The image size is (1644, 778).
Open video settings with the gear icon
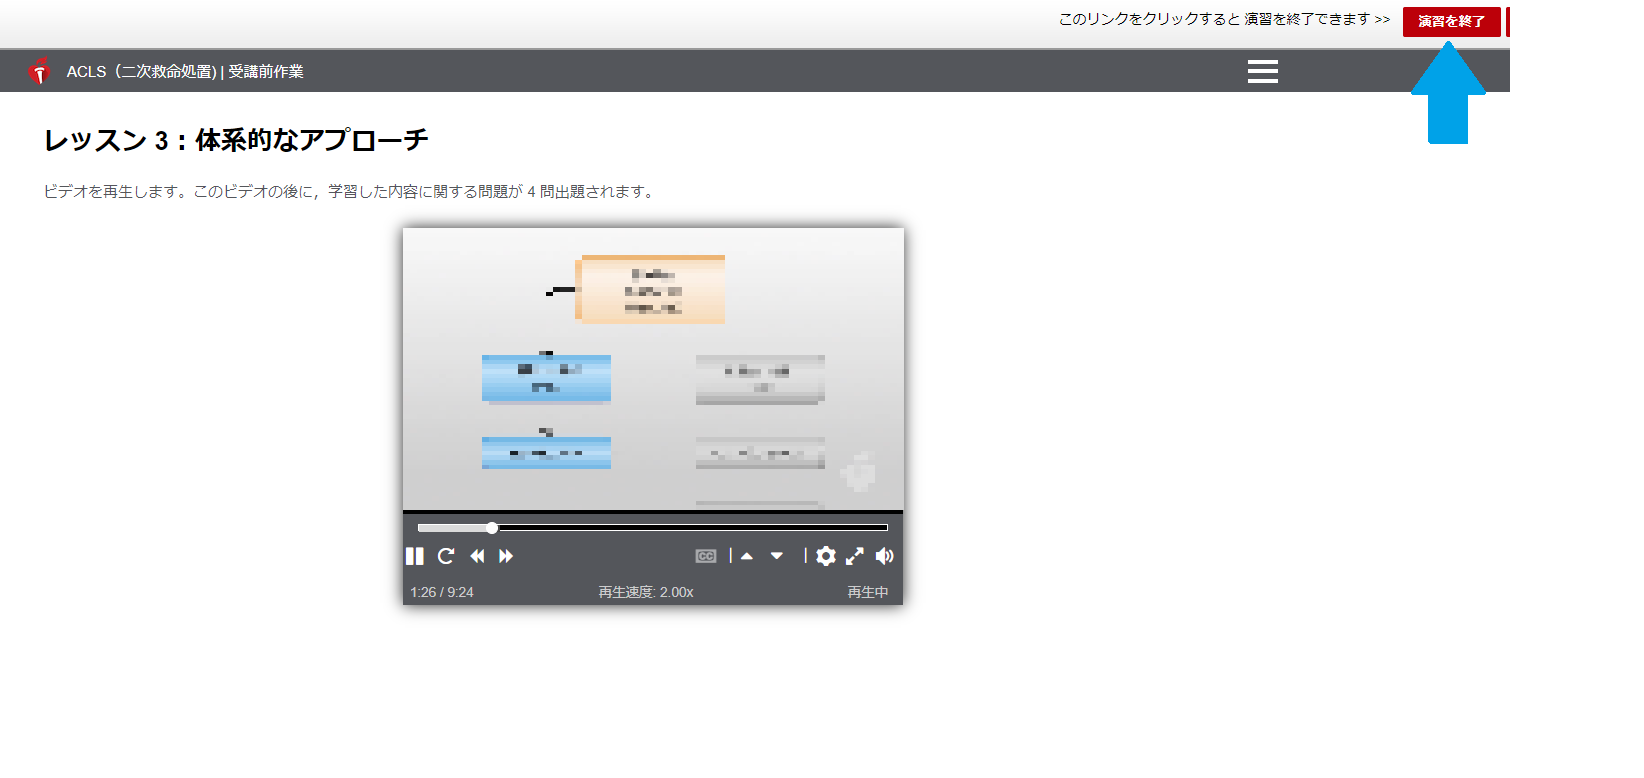coord(826,556)
